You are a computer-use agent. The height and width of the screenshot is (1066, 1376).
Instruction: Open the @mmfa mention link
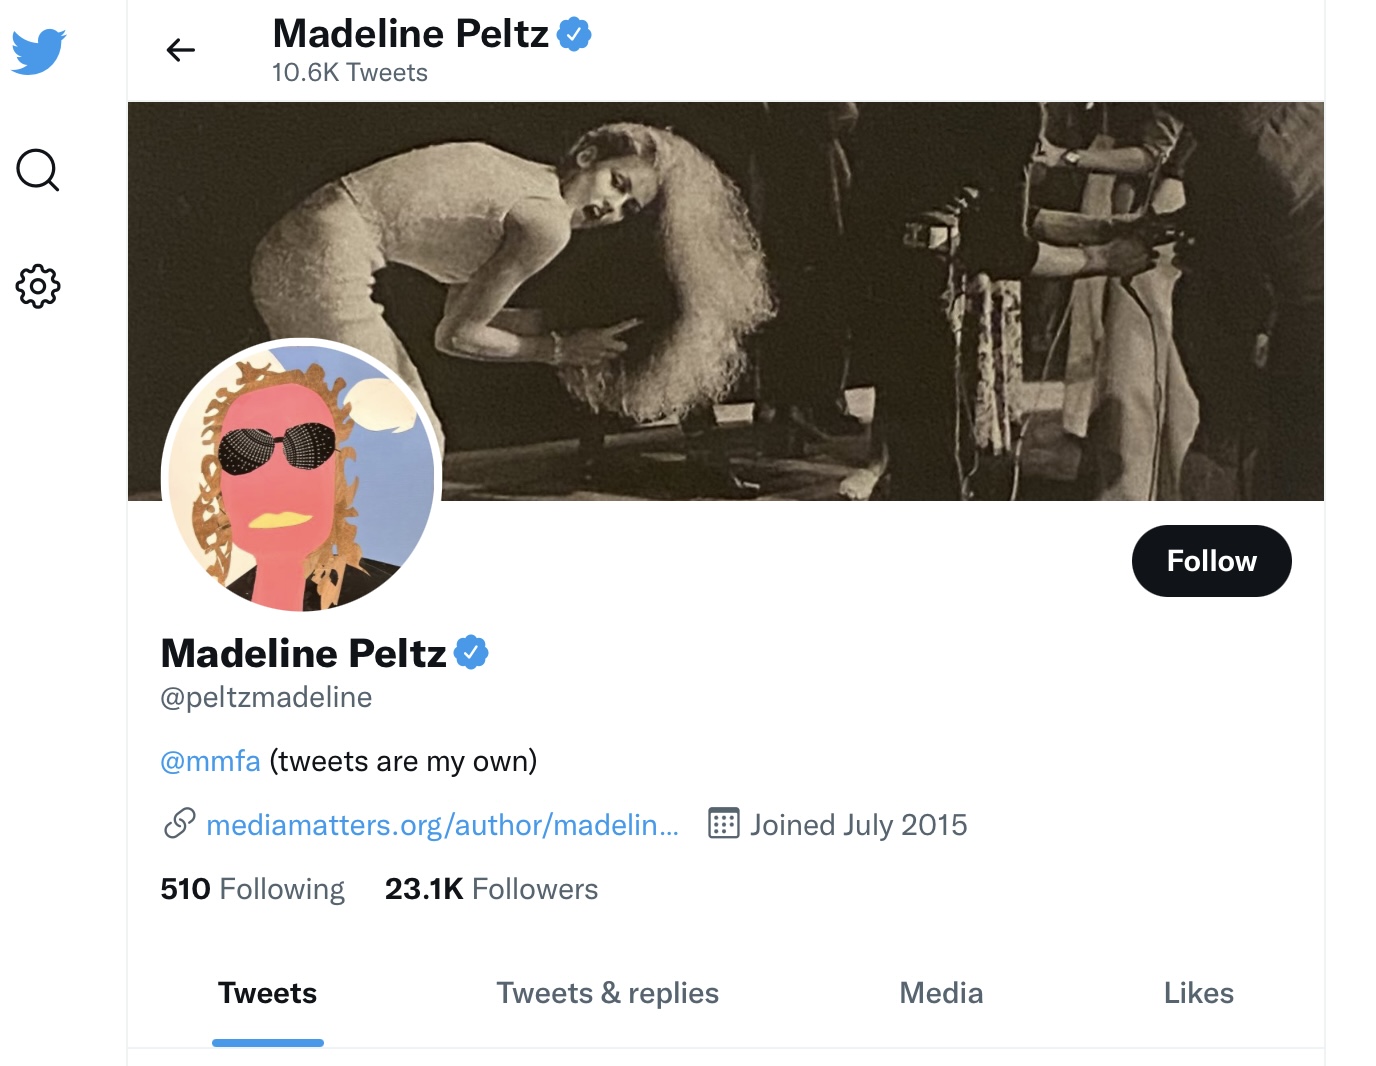point(210,761)
